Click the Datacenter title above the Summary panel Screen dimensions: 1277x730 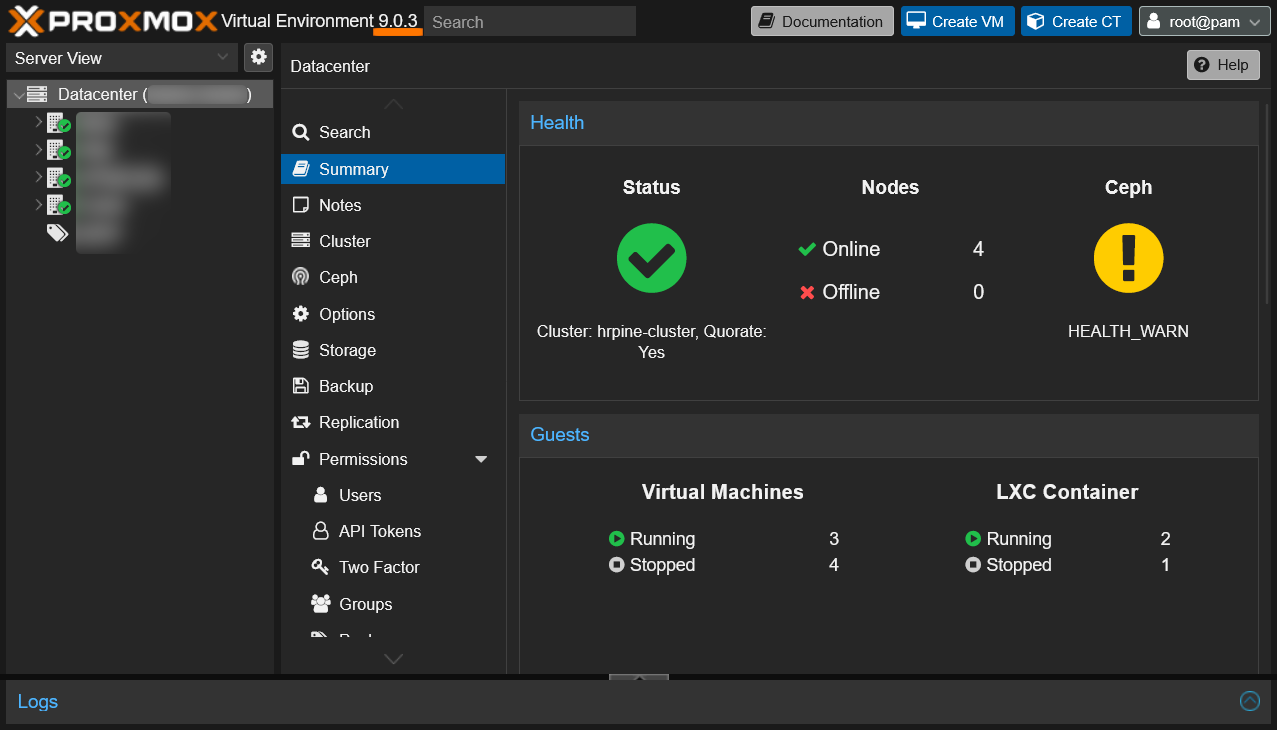coord(330,66)
